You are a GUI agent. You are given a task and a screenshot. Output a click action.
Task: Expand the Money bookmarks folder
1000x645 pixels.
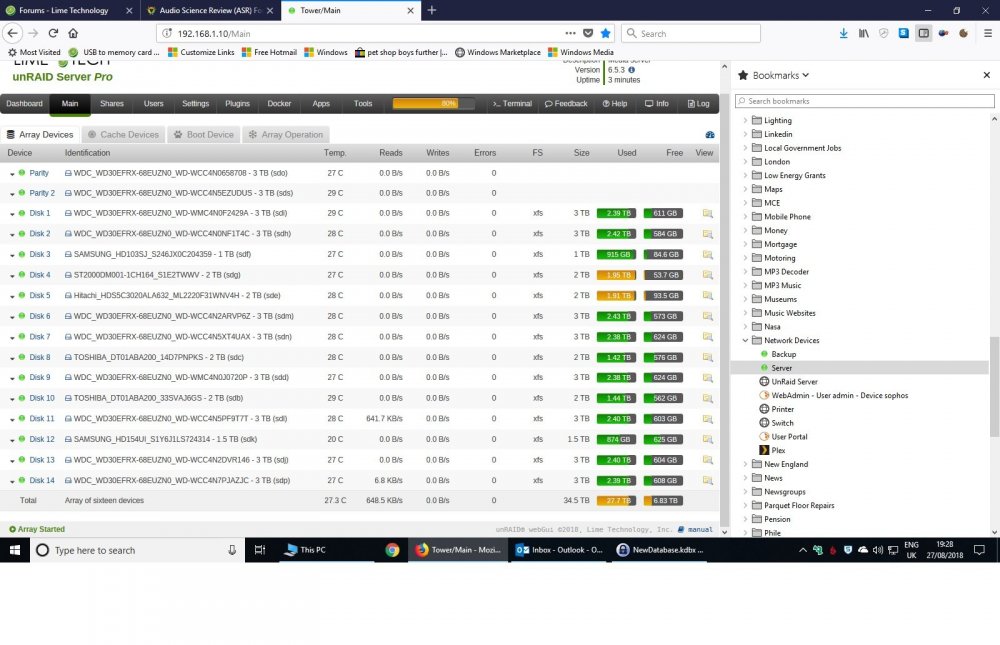click(745, 230)
